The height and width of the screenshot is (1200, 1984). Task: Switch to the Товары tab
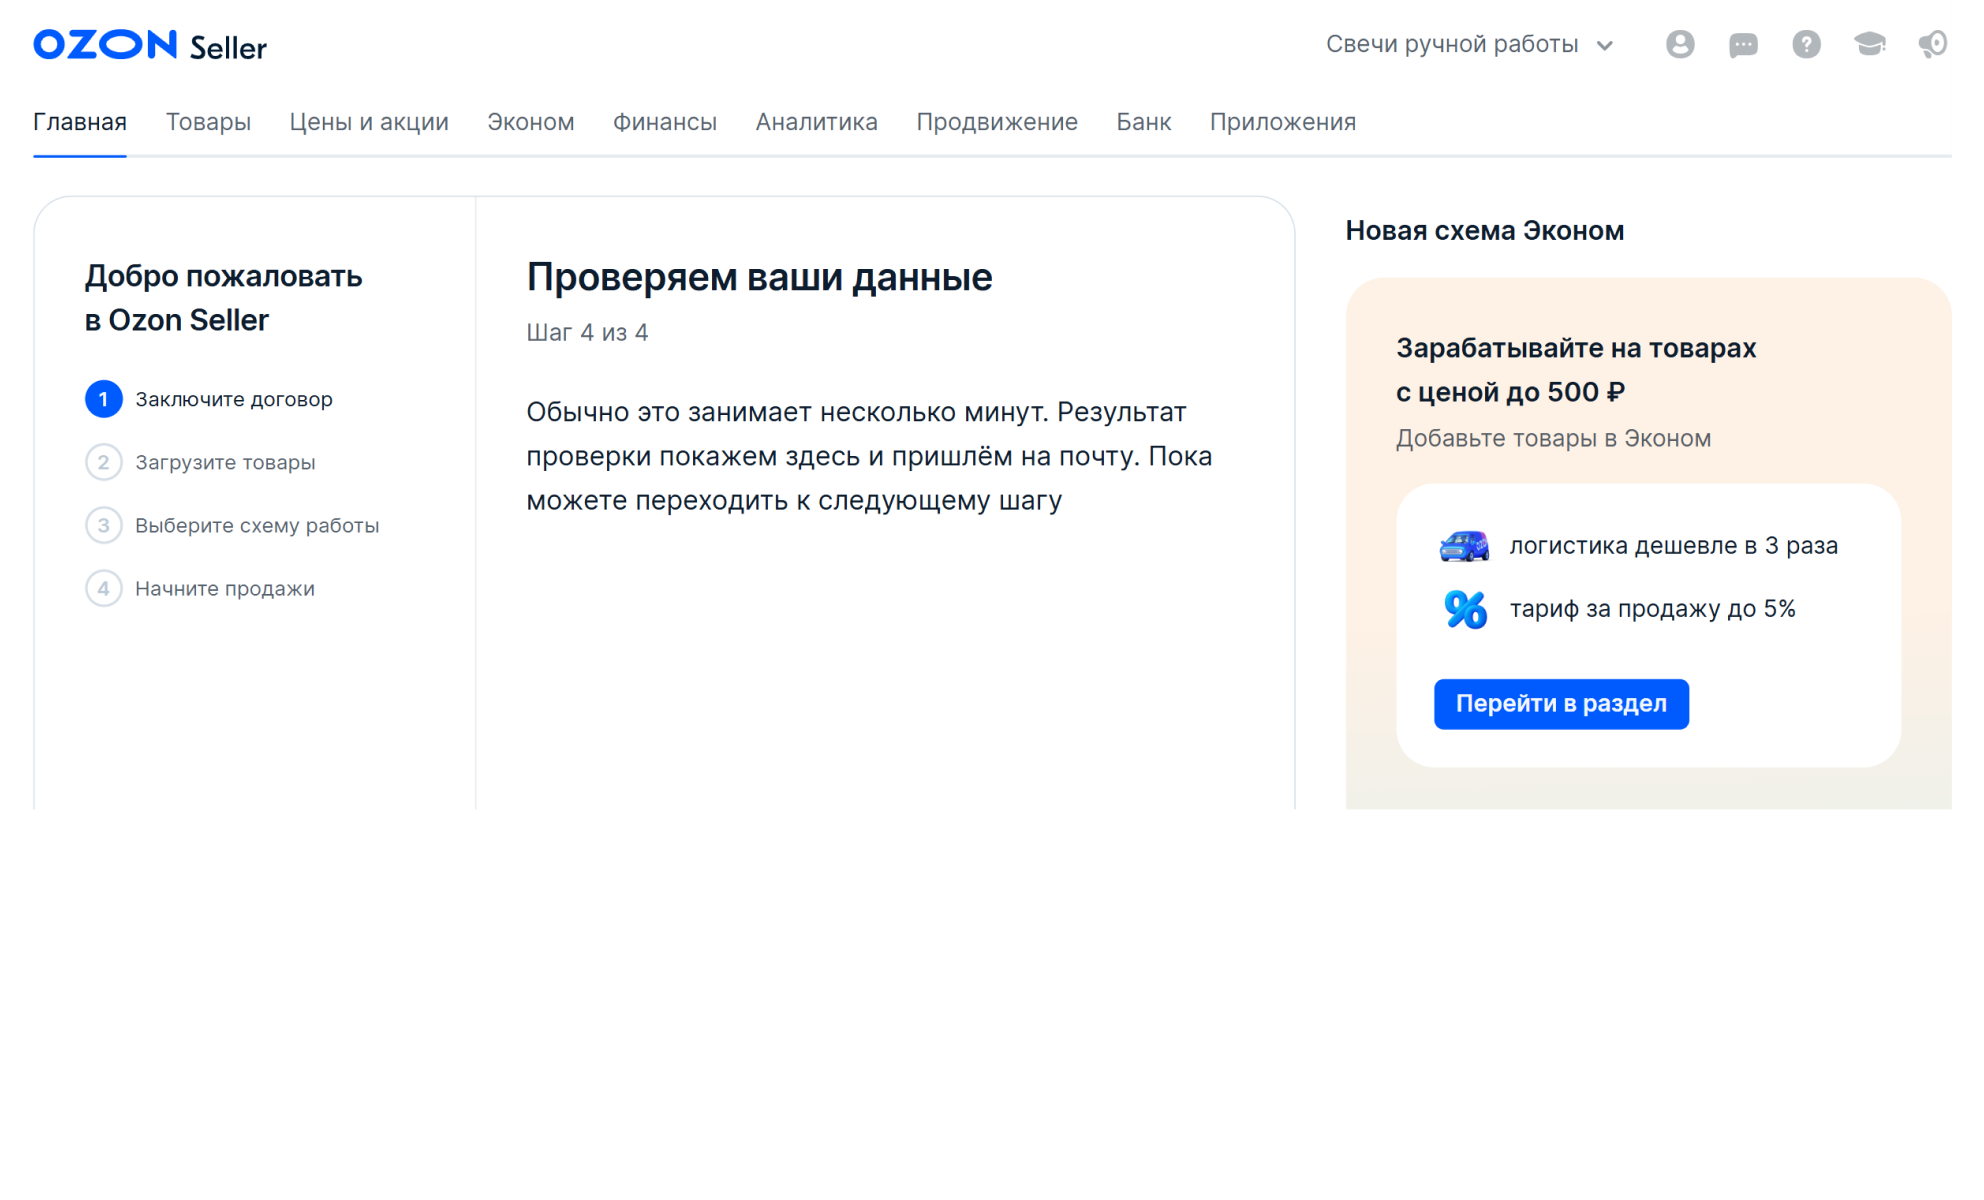point(208,121)
